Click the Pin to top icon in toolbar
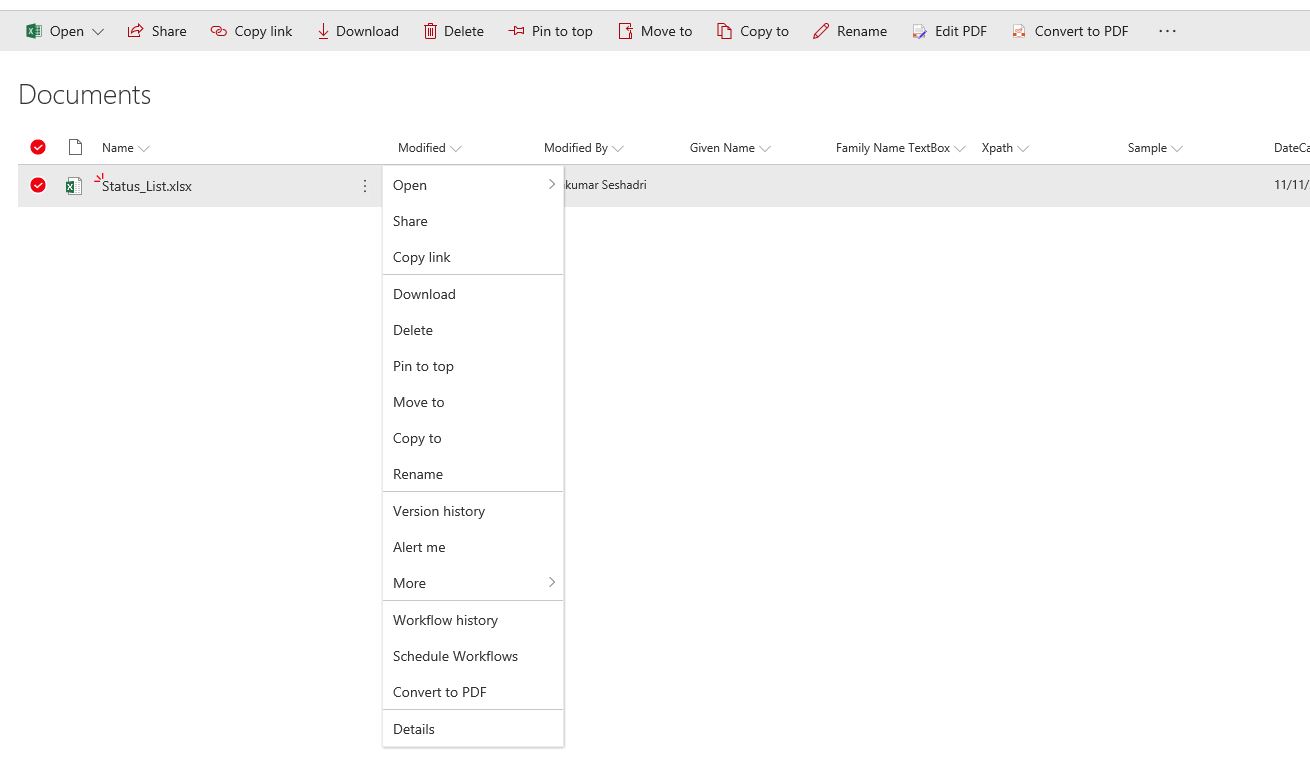The width and height of the screenshot is (1310, 772). (516, 31)
